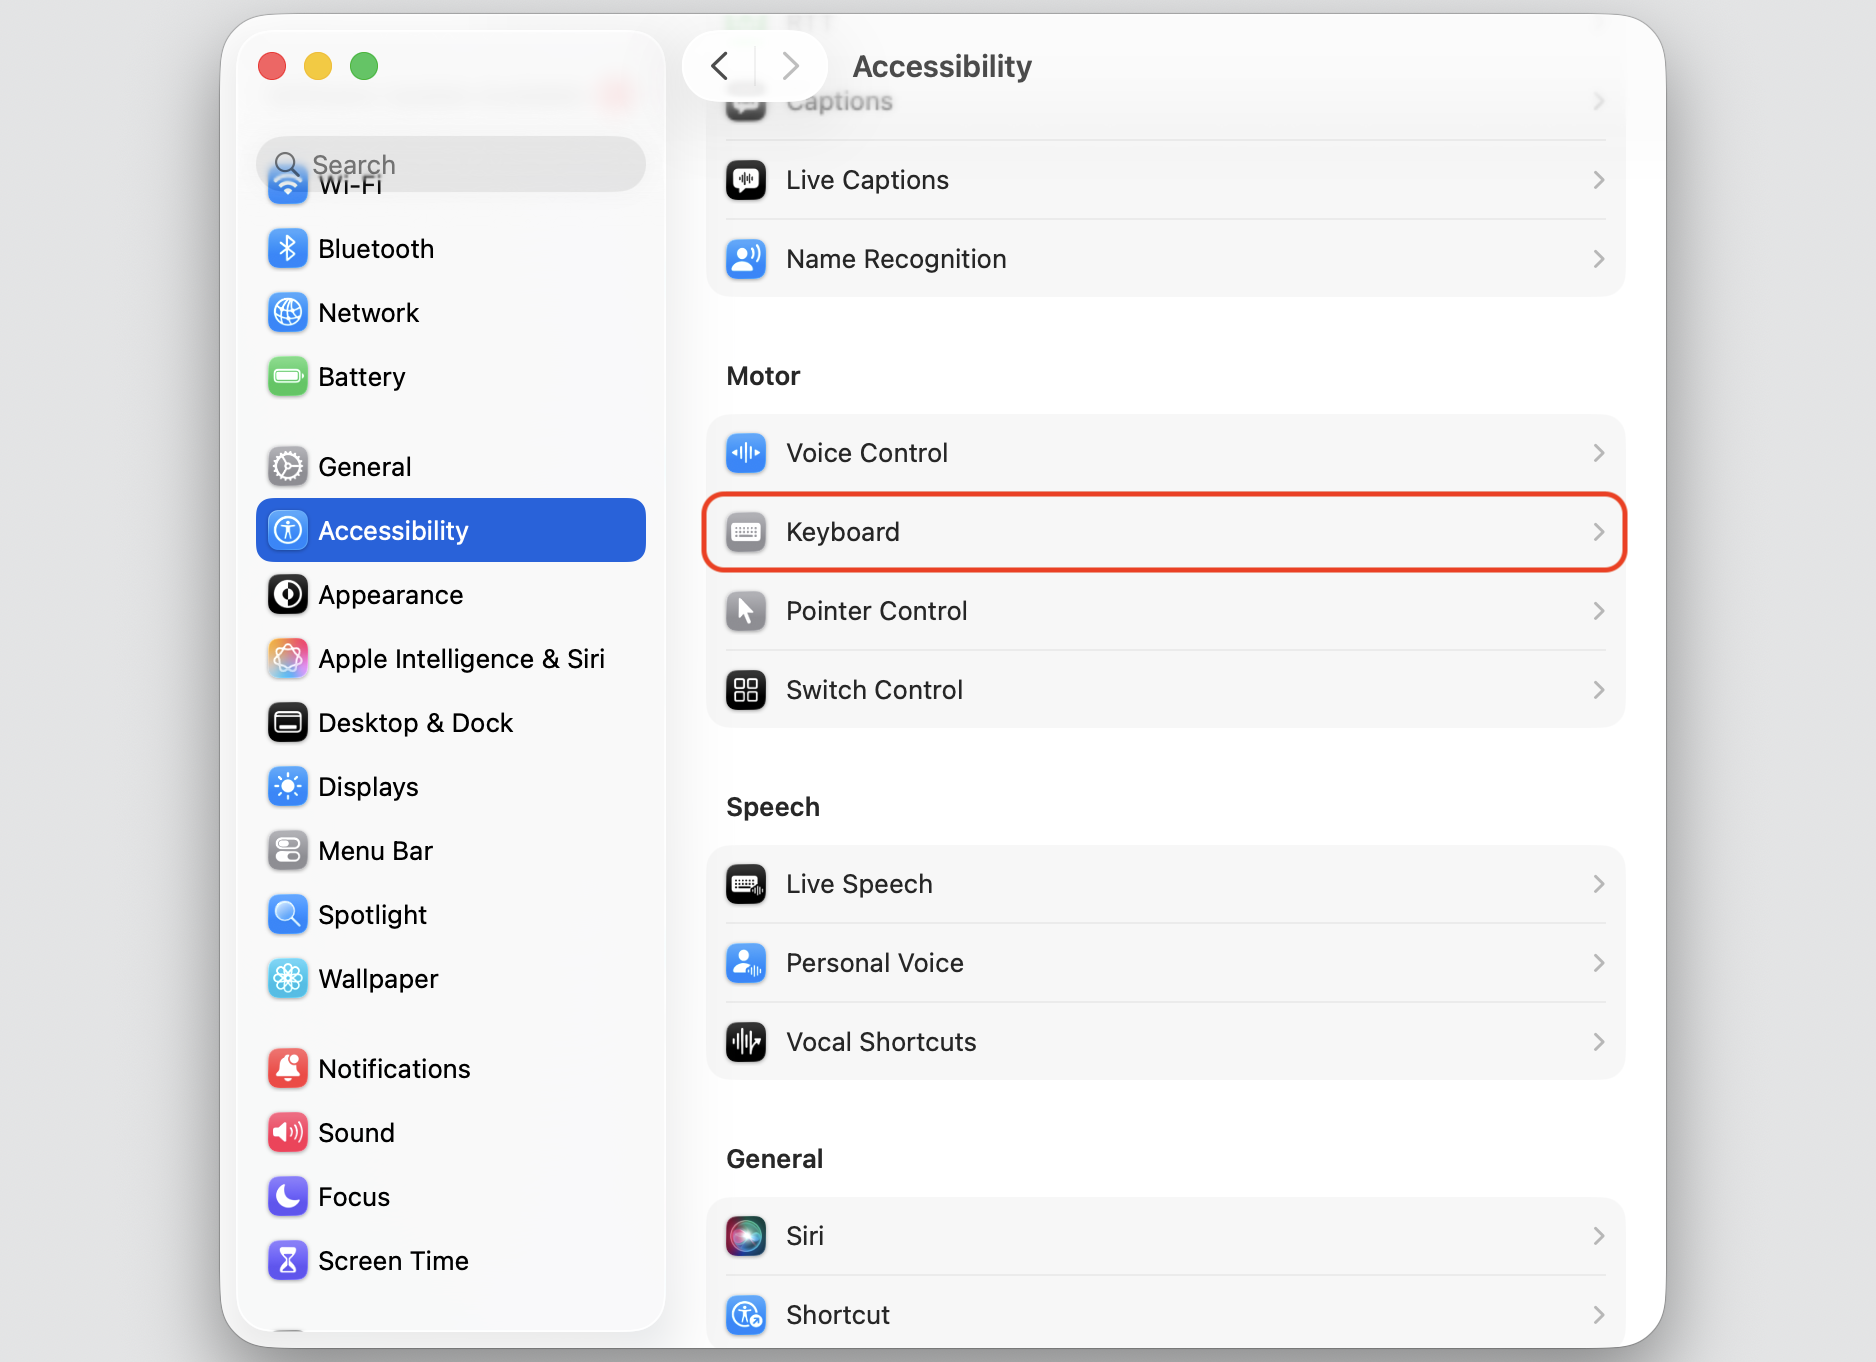Click the Live Captions icon
Image resolution: width=1876 pixels, height=1362 pixels.
point(746,180)
